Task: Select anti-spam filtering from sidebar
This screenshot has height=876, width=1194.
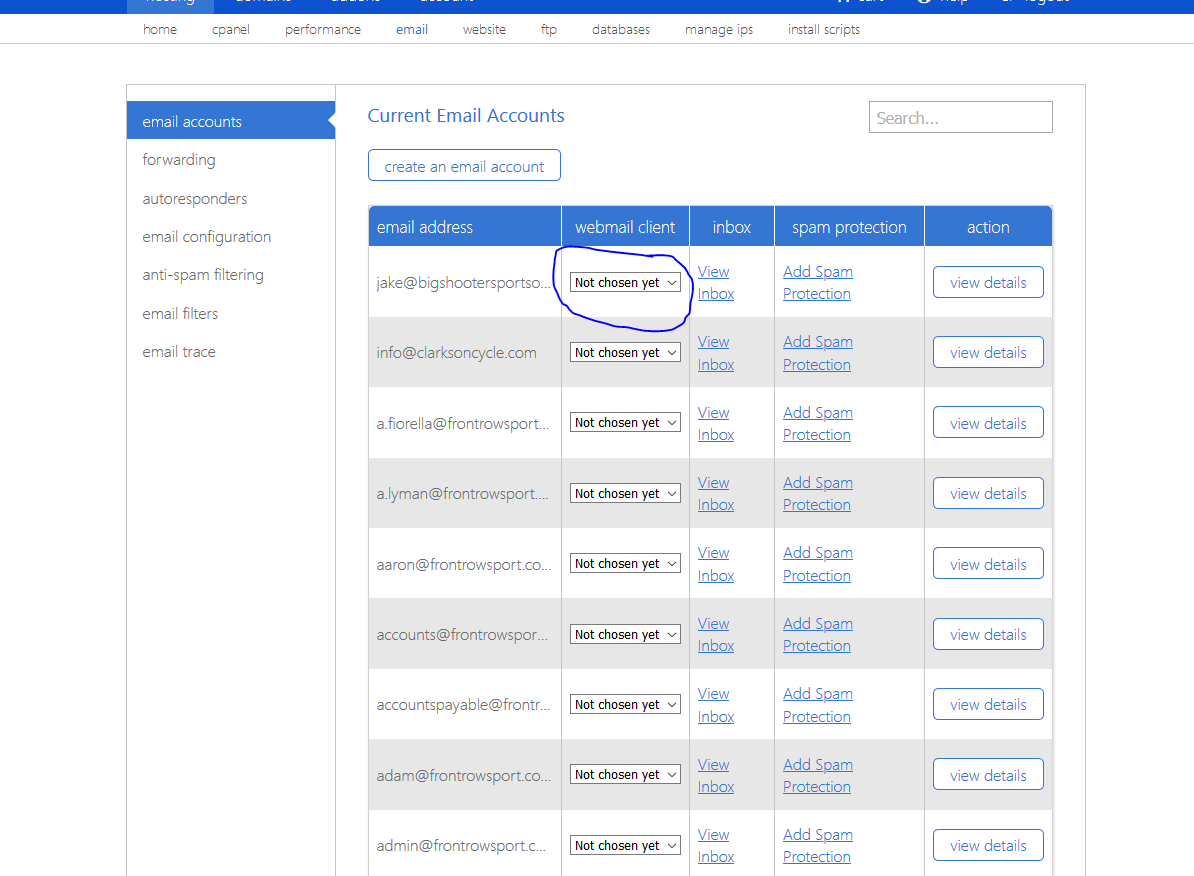Action: click(x=203, y=275)
